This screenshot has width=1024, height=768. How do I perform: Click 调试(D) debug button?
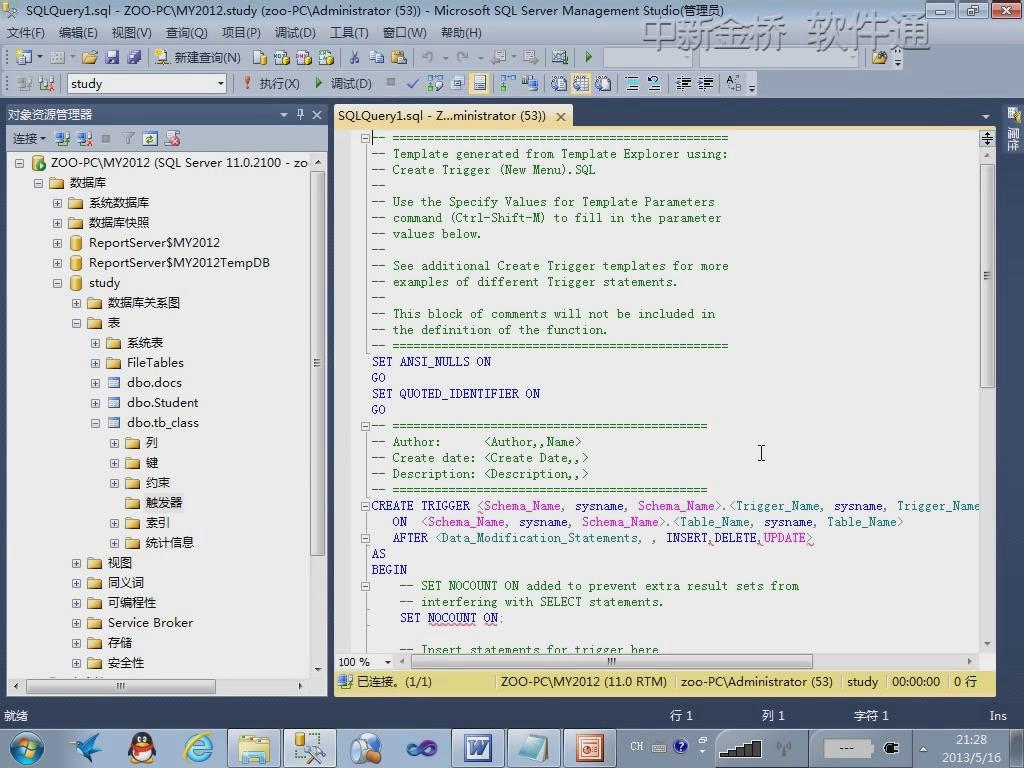344,84
